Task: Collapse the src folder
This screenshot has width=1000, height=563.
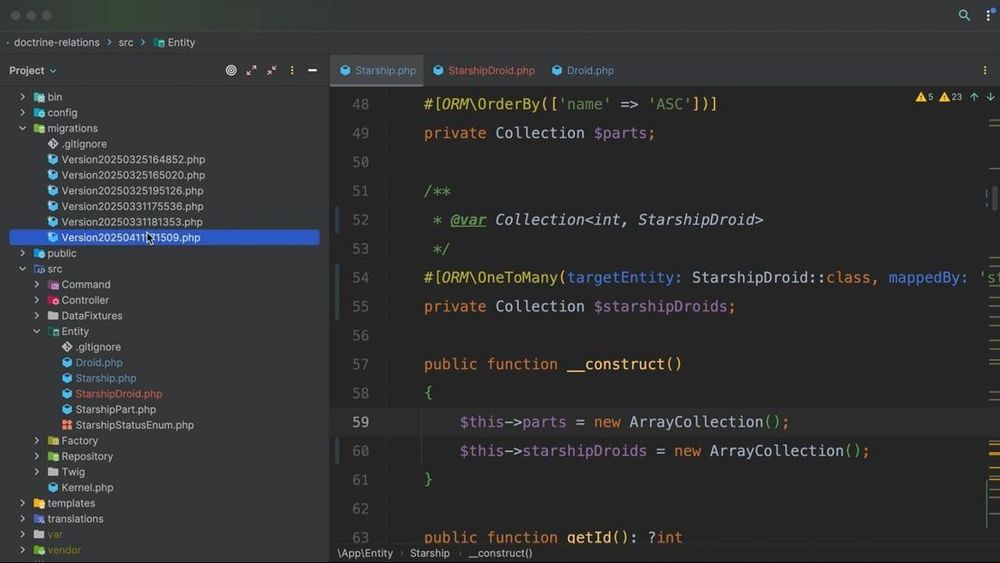Action: click(x=23, y=268)
